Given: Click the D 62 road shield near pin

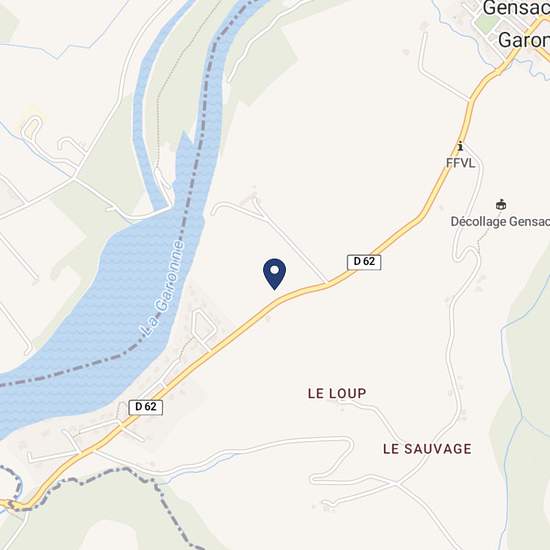Looking at the screenshot, I should coord(364,262).
